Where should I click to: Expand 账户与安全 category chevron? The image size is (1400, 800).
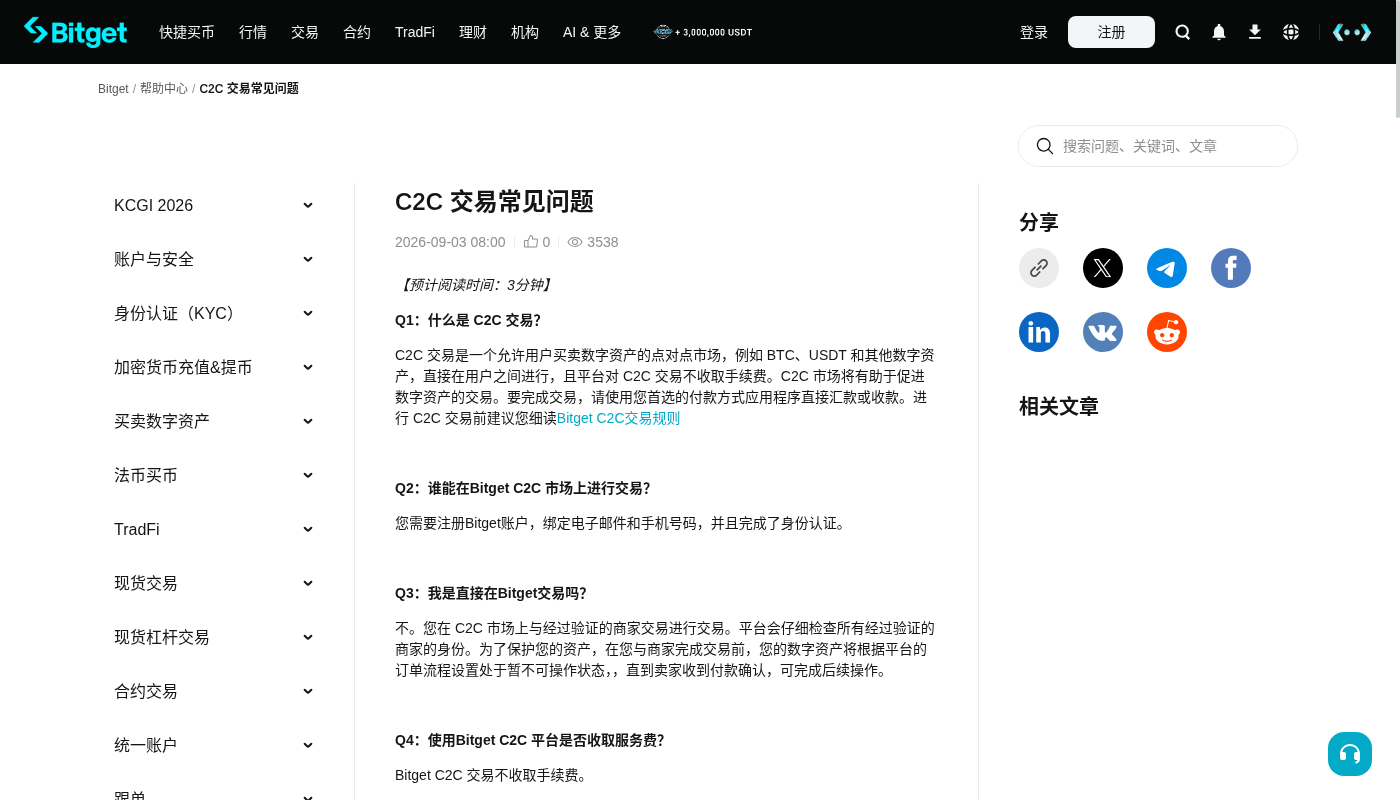coord(308,259)
